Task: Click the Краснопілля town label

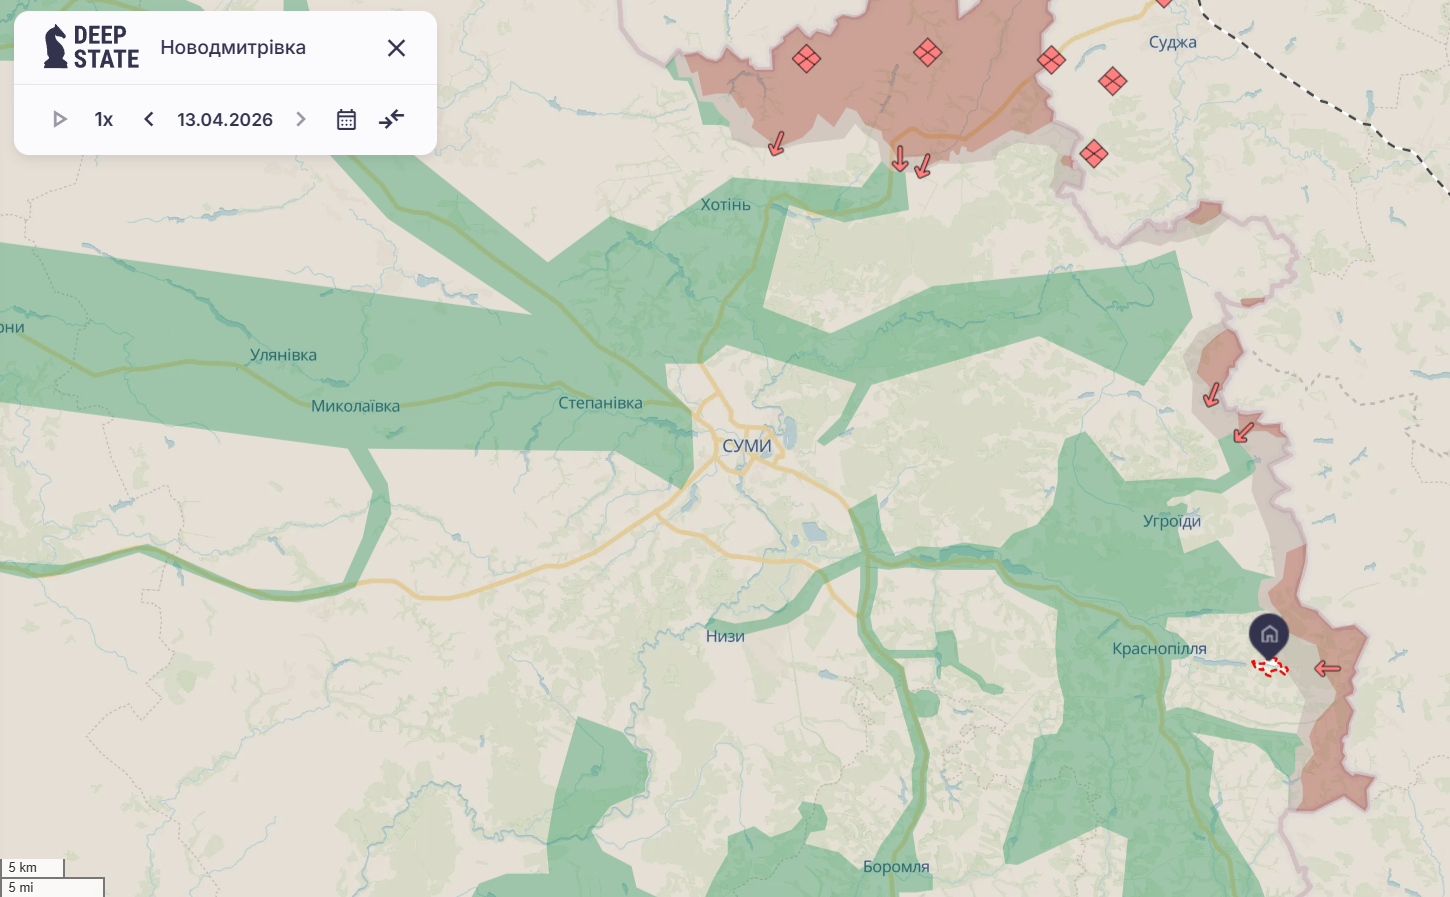Action: click(1159, 649)
